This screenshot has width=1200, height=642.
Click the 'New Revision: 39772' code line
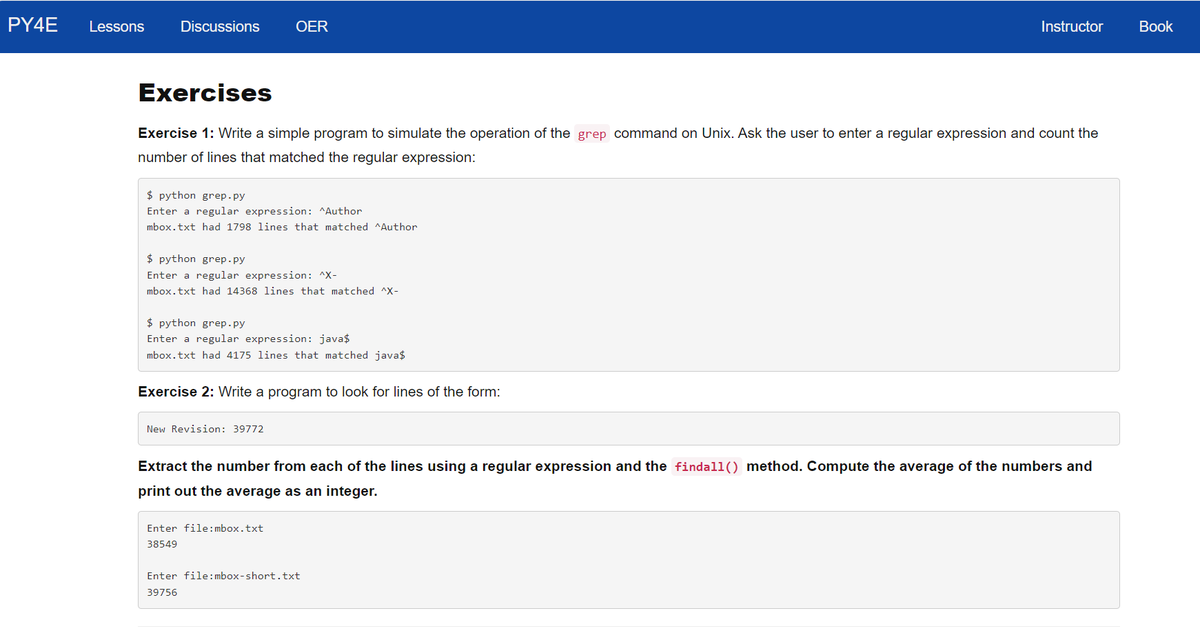click(x=205, y=429)
